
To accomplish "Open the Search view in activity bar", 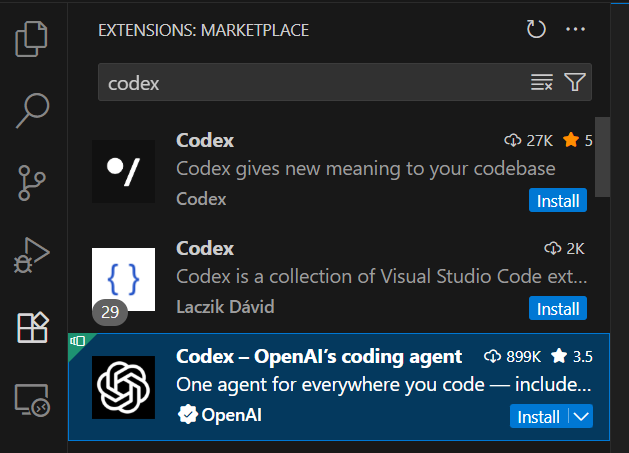I will click(33, 111).
